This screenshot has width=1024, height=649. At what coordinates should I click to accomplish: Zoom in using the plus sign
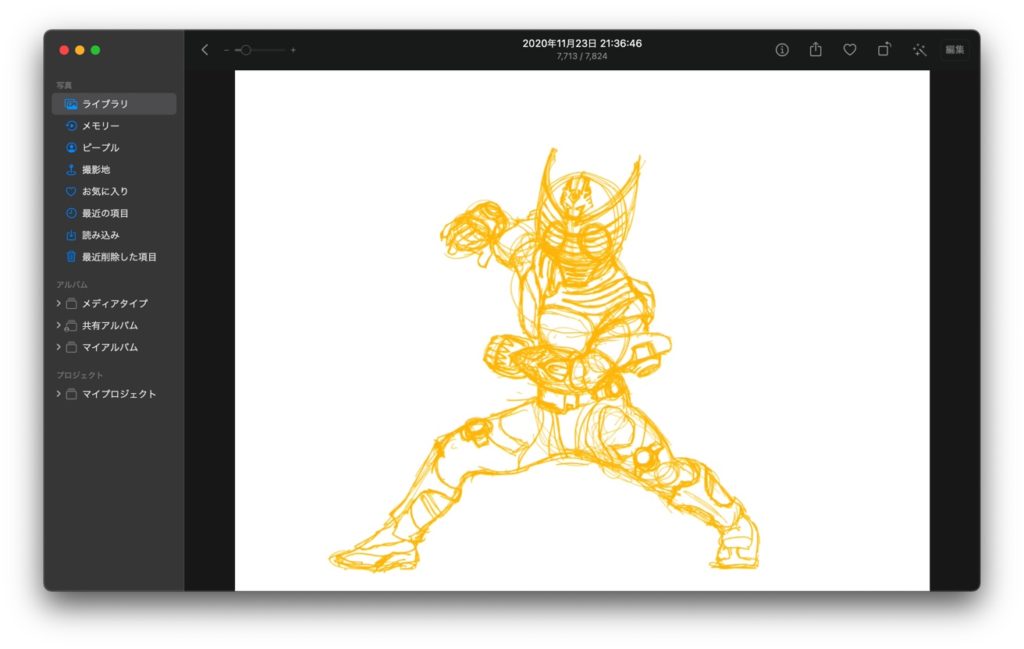(293, 50)
